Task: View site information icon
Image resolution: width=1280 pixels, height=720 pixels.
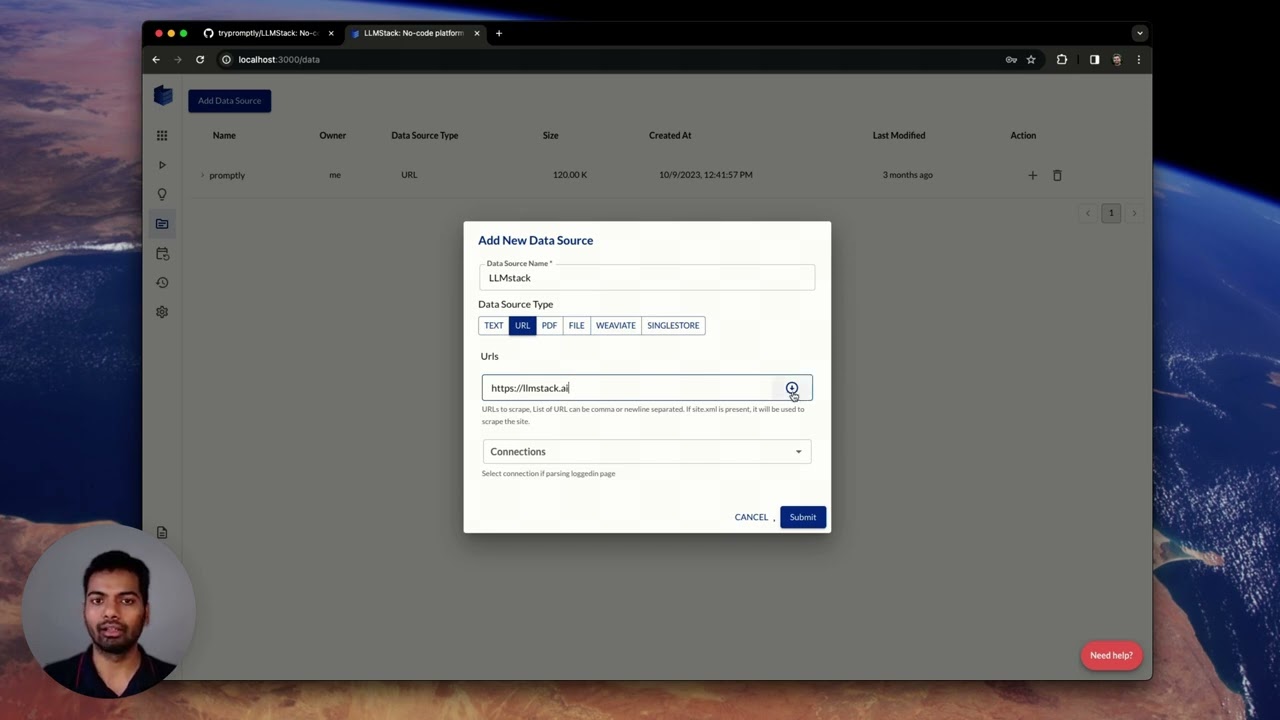Action: pyautogui.click(x=226, y=60)
